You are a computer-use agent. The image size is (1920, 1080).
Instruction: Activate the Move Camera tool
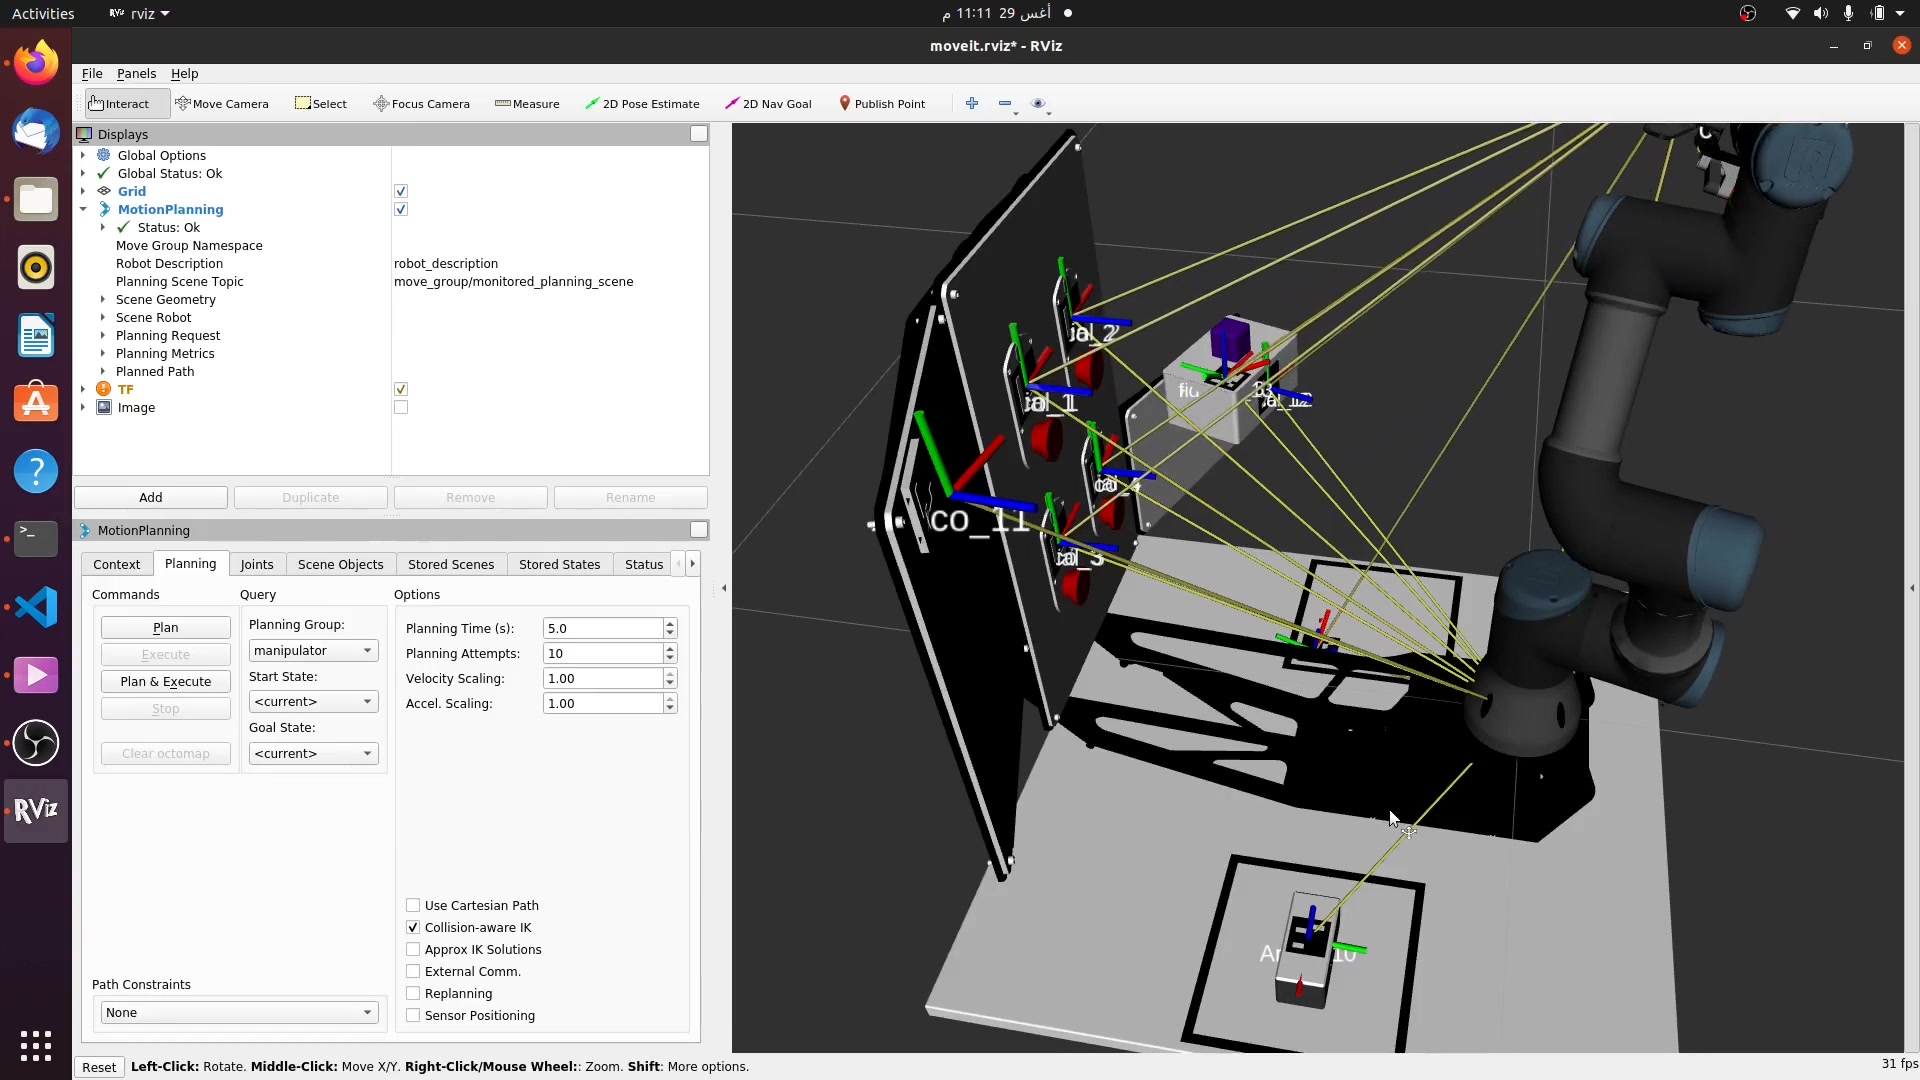point(222,103)
